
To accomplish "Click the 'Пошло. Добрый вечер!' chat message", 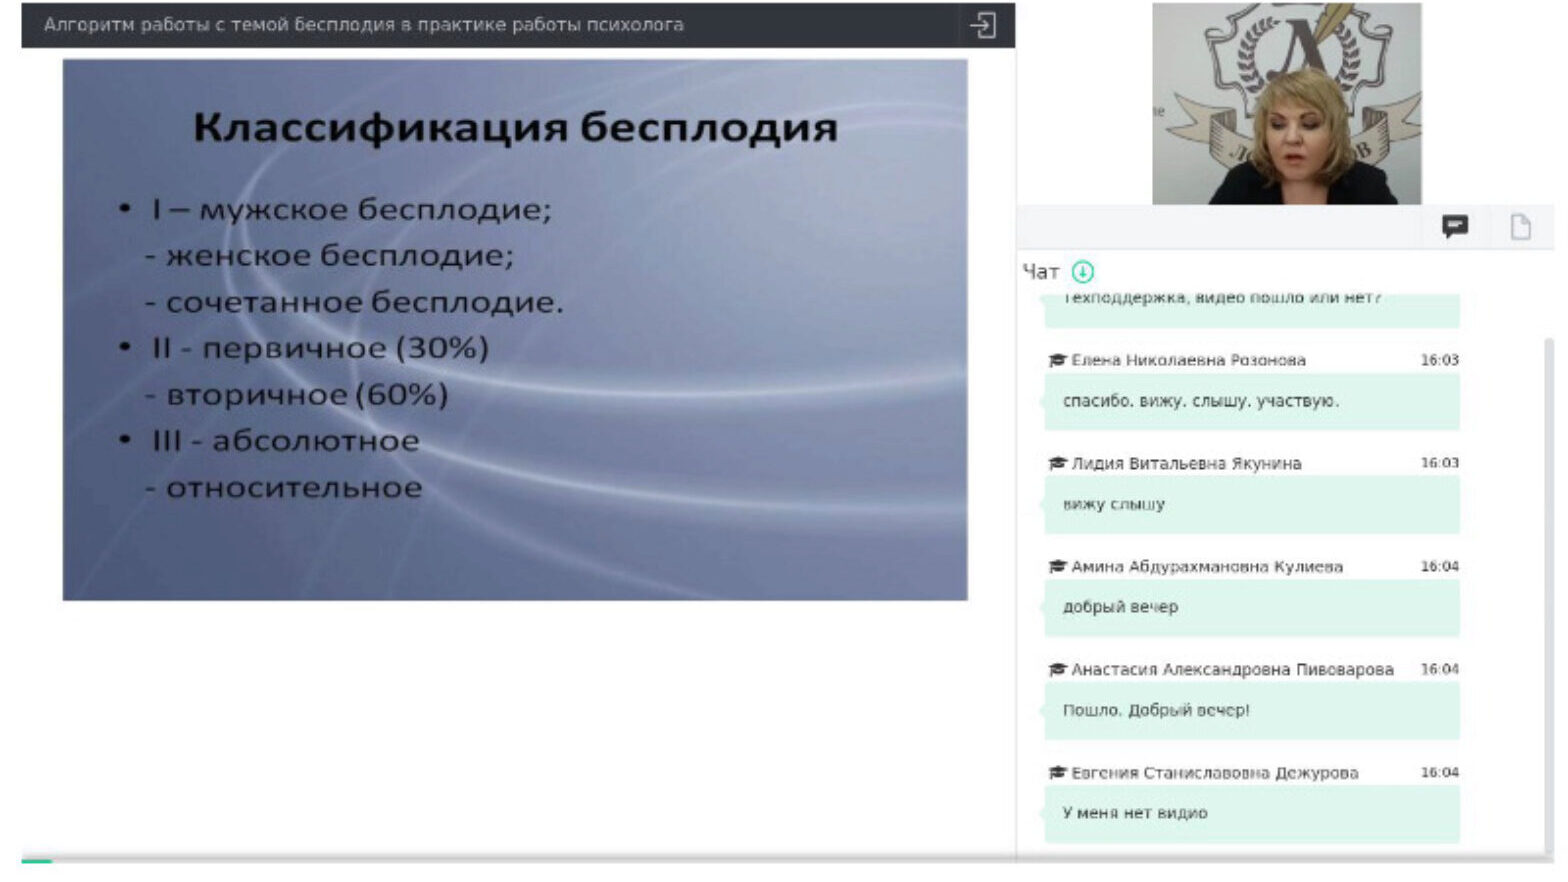I will [1155, 710].
